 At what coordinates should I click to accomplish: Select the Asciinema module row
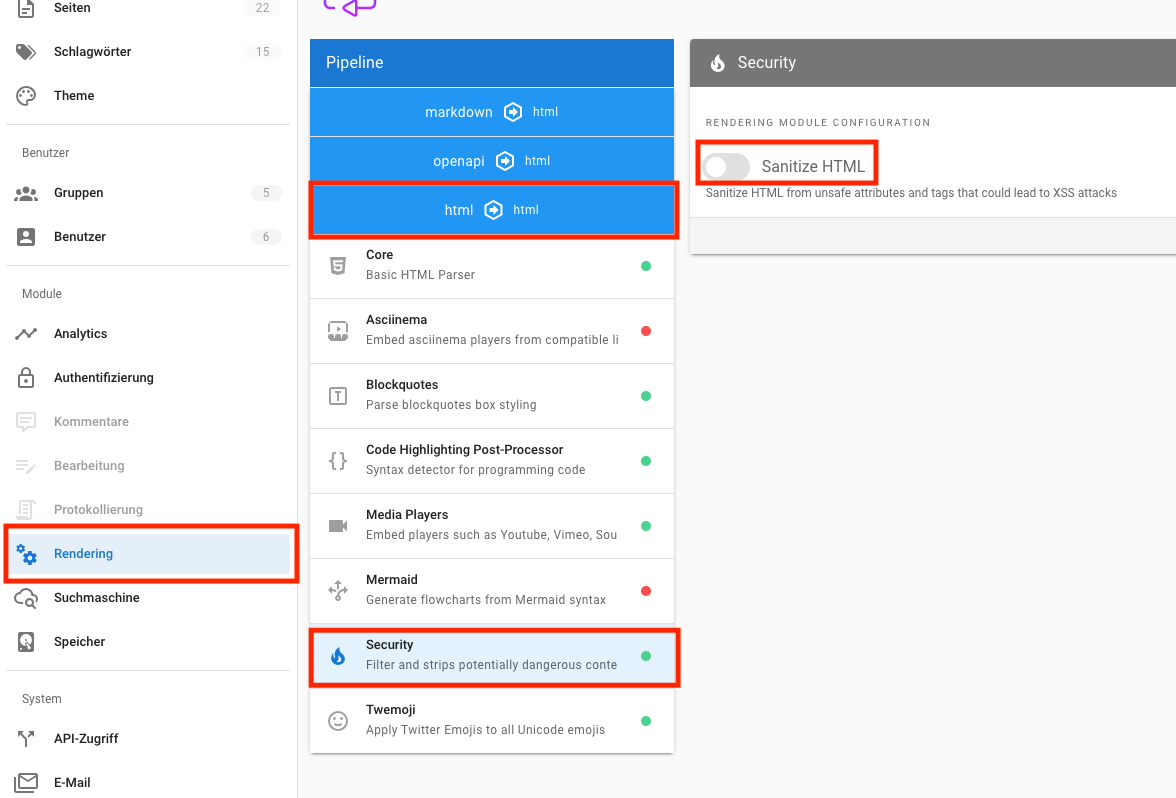point(492,331)
